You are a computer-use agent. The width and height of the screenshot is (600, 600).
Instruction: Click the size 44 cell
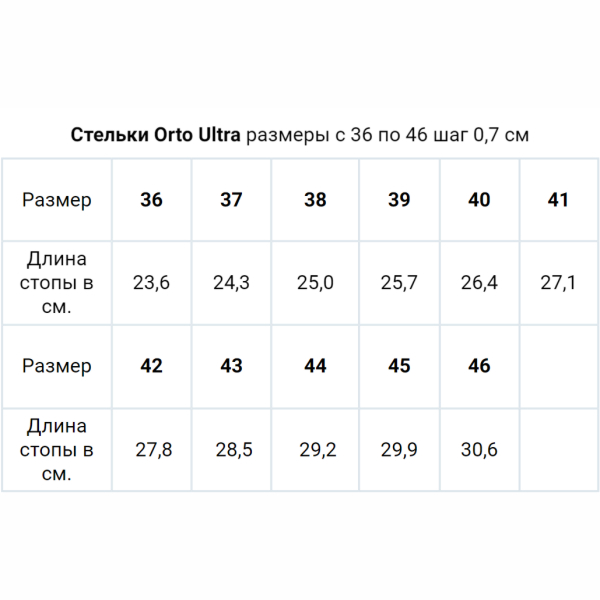point(315,366)
